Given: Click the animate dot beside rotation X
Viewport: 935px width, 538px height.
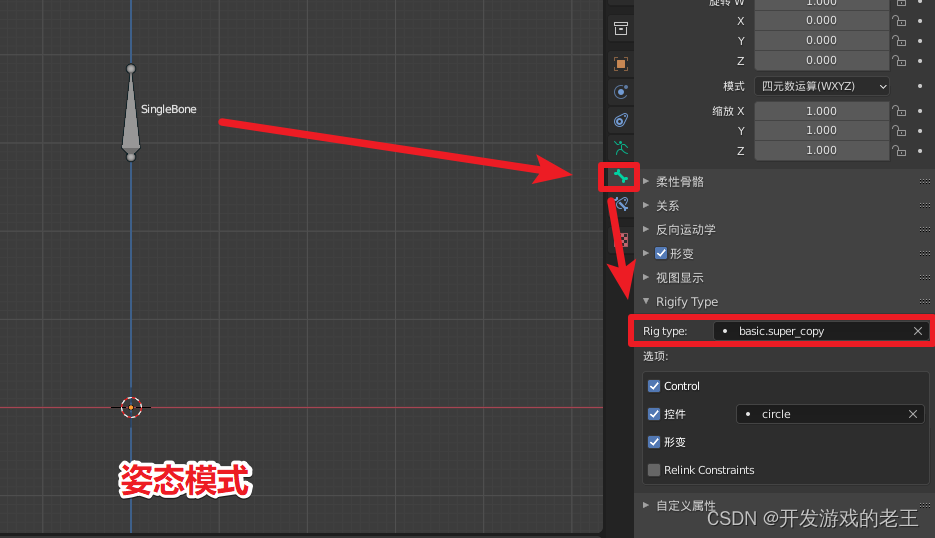Looking at the screenshot, I should 920,21.
